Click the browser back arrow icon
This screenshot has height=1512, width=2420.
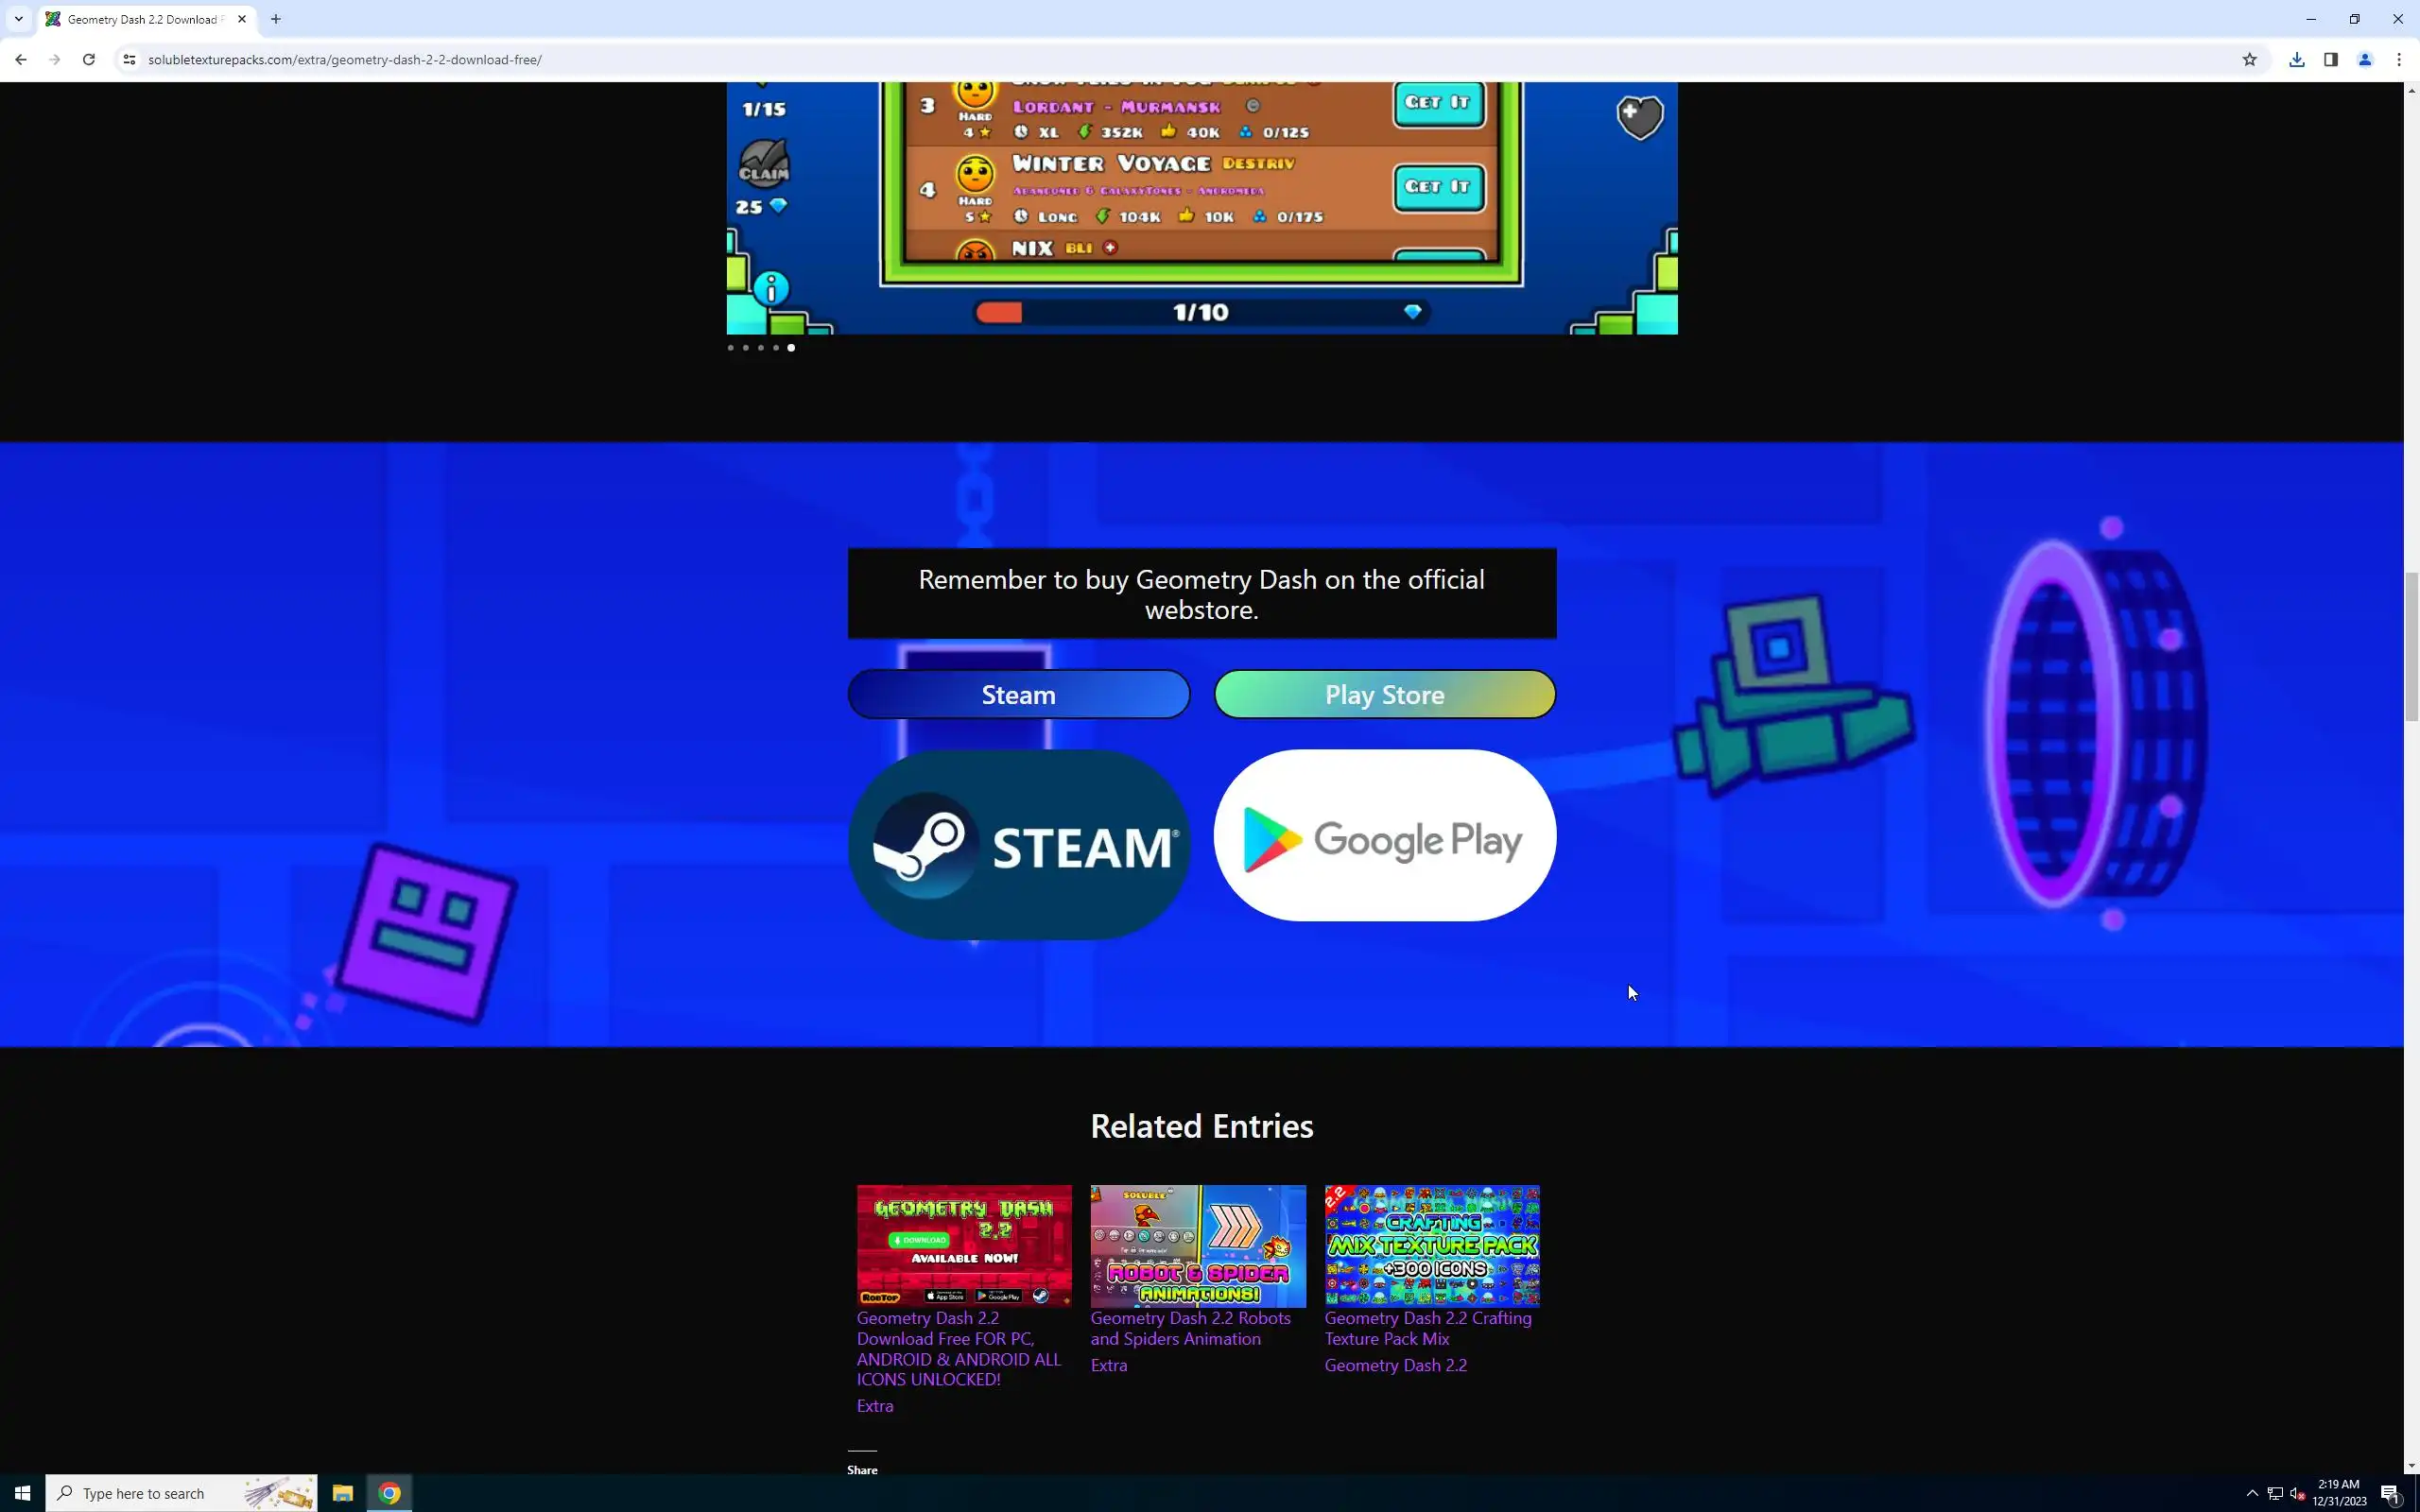tap(21, 60)
